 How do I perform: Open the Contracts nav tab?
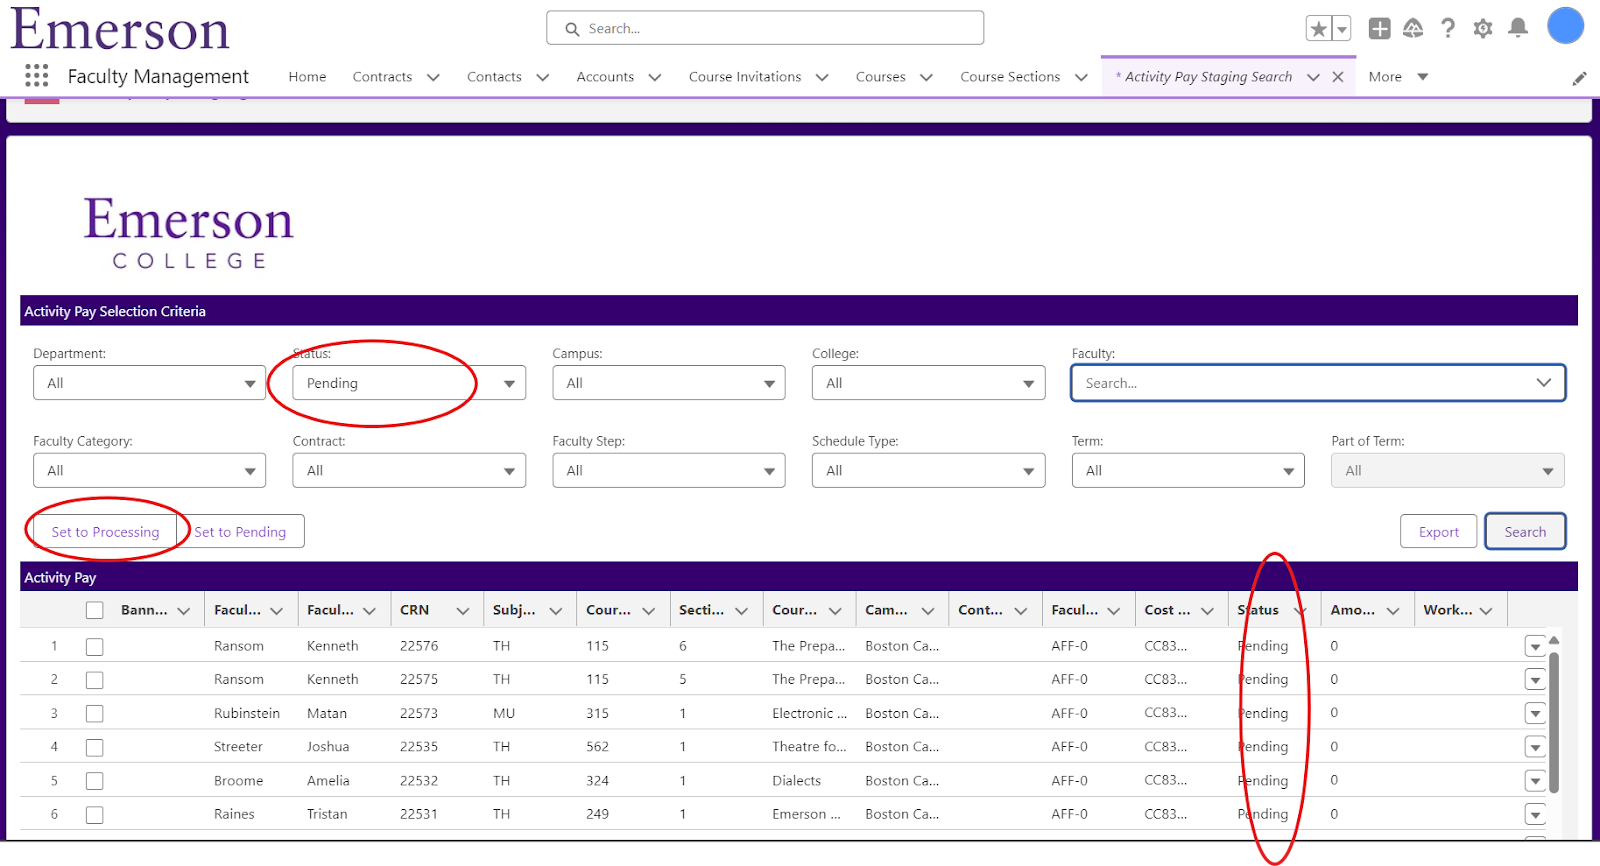pyautogui.click(x=382, y=77)
